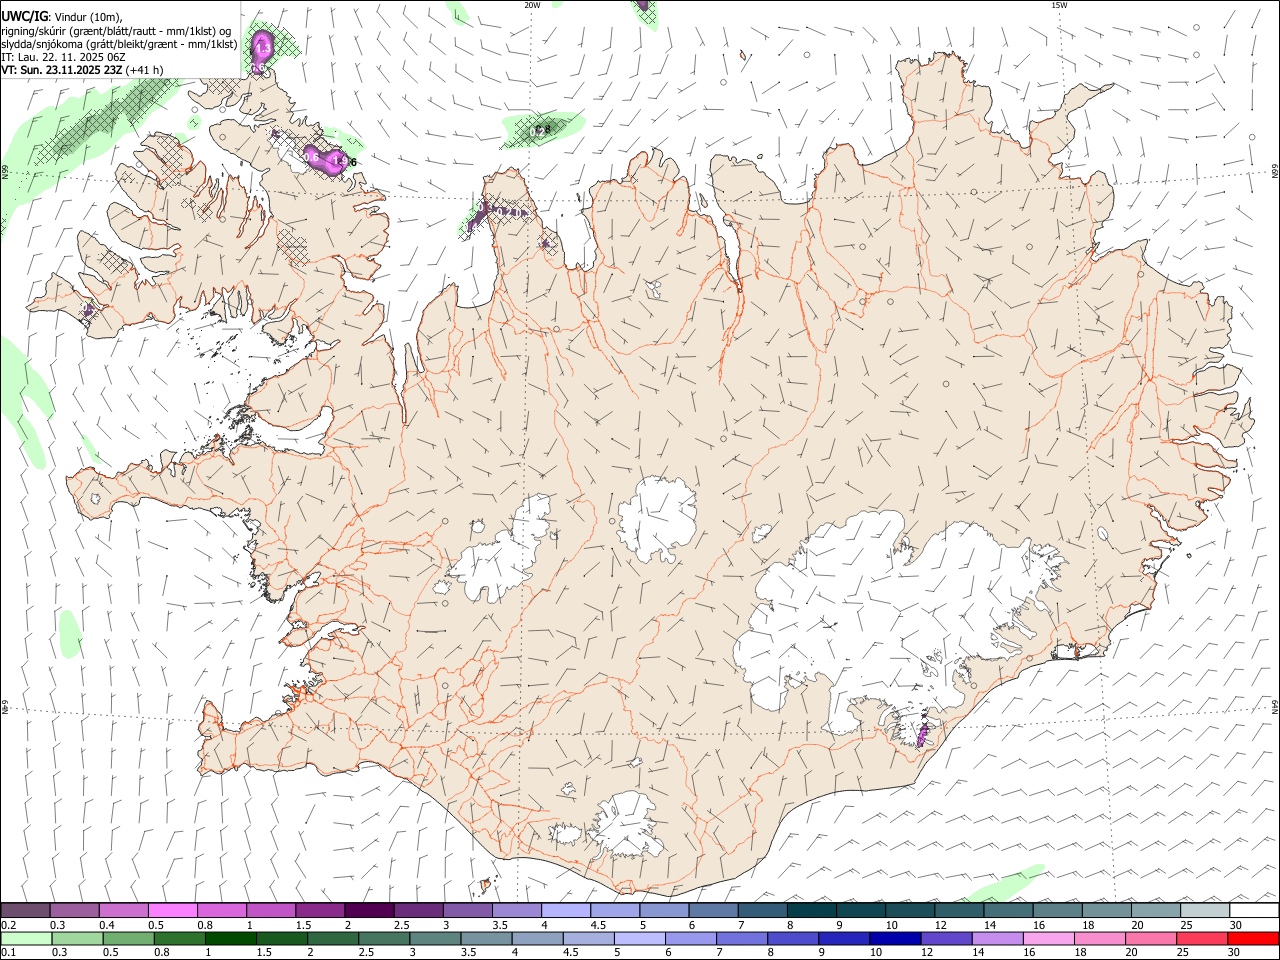Click the initial time line IT: Lau. 22. 11. 2025 06Z
This screenshot has width=1280, height=960.
pos(63,57)
